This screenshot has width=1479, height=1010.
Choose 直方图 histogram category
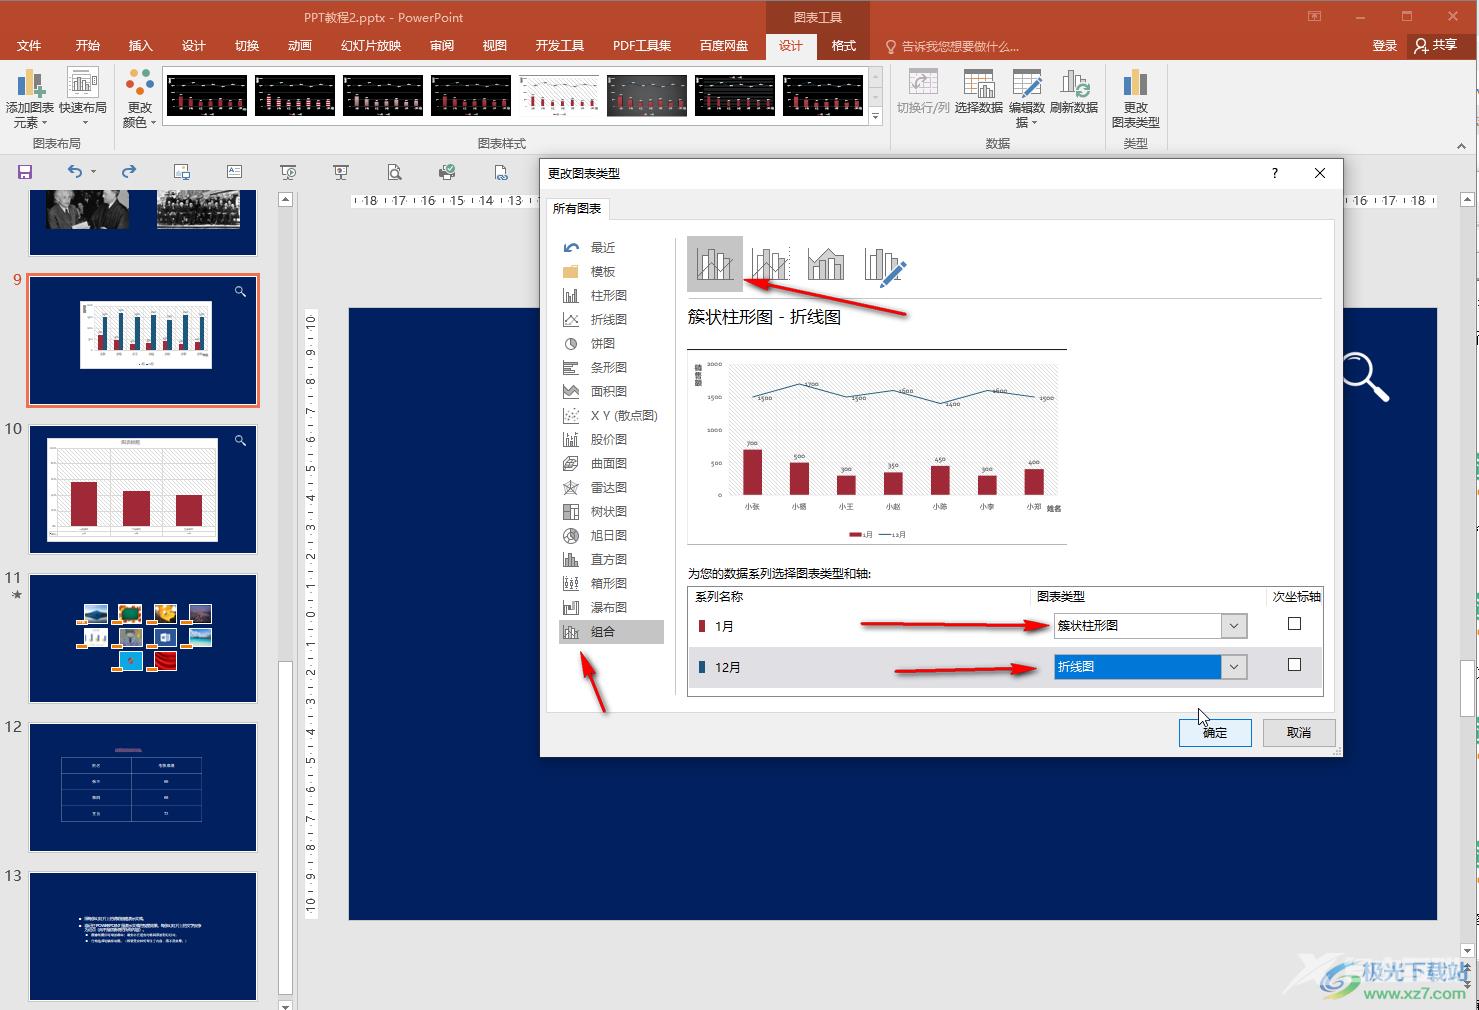[x=611, y=559]
